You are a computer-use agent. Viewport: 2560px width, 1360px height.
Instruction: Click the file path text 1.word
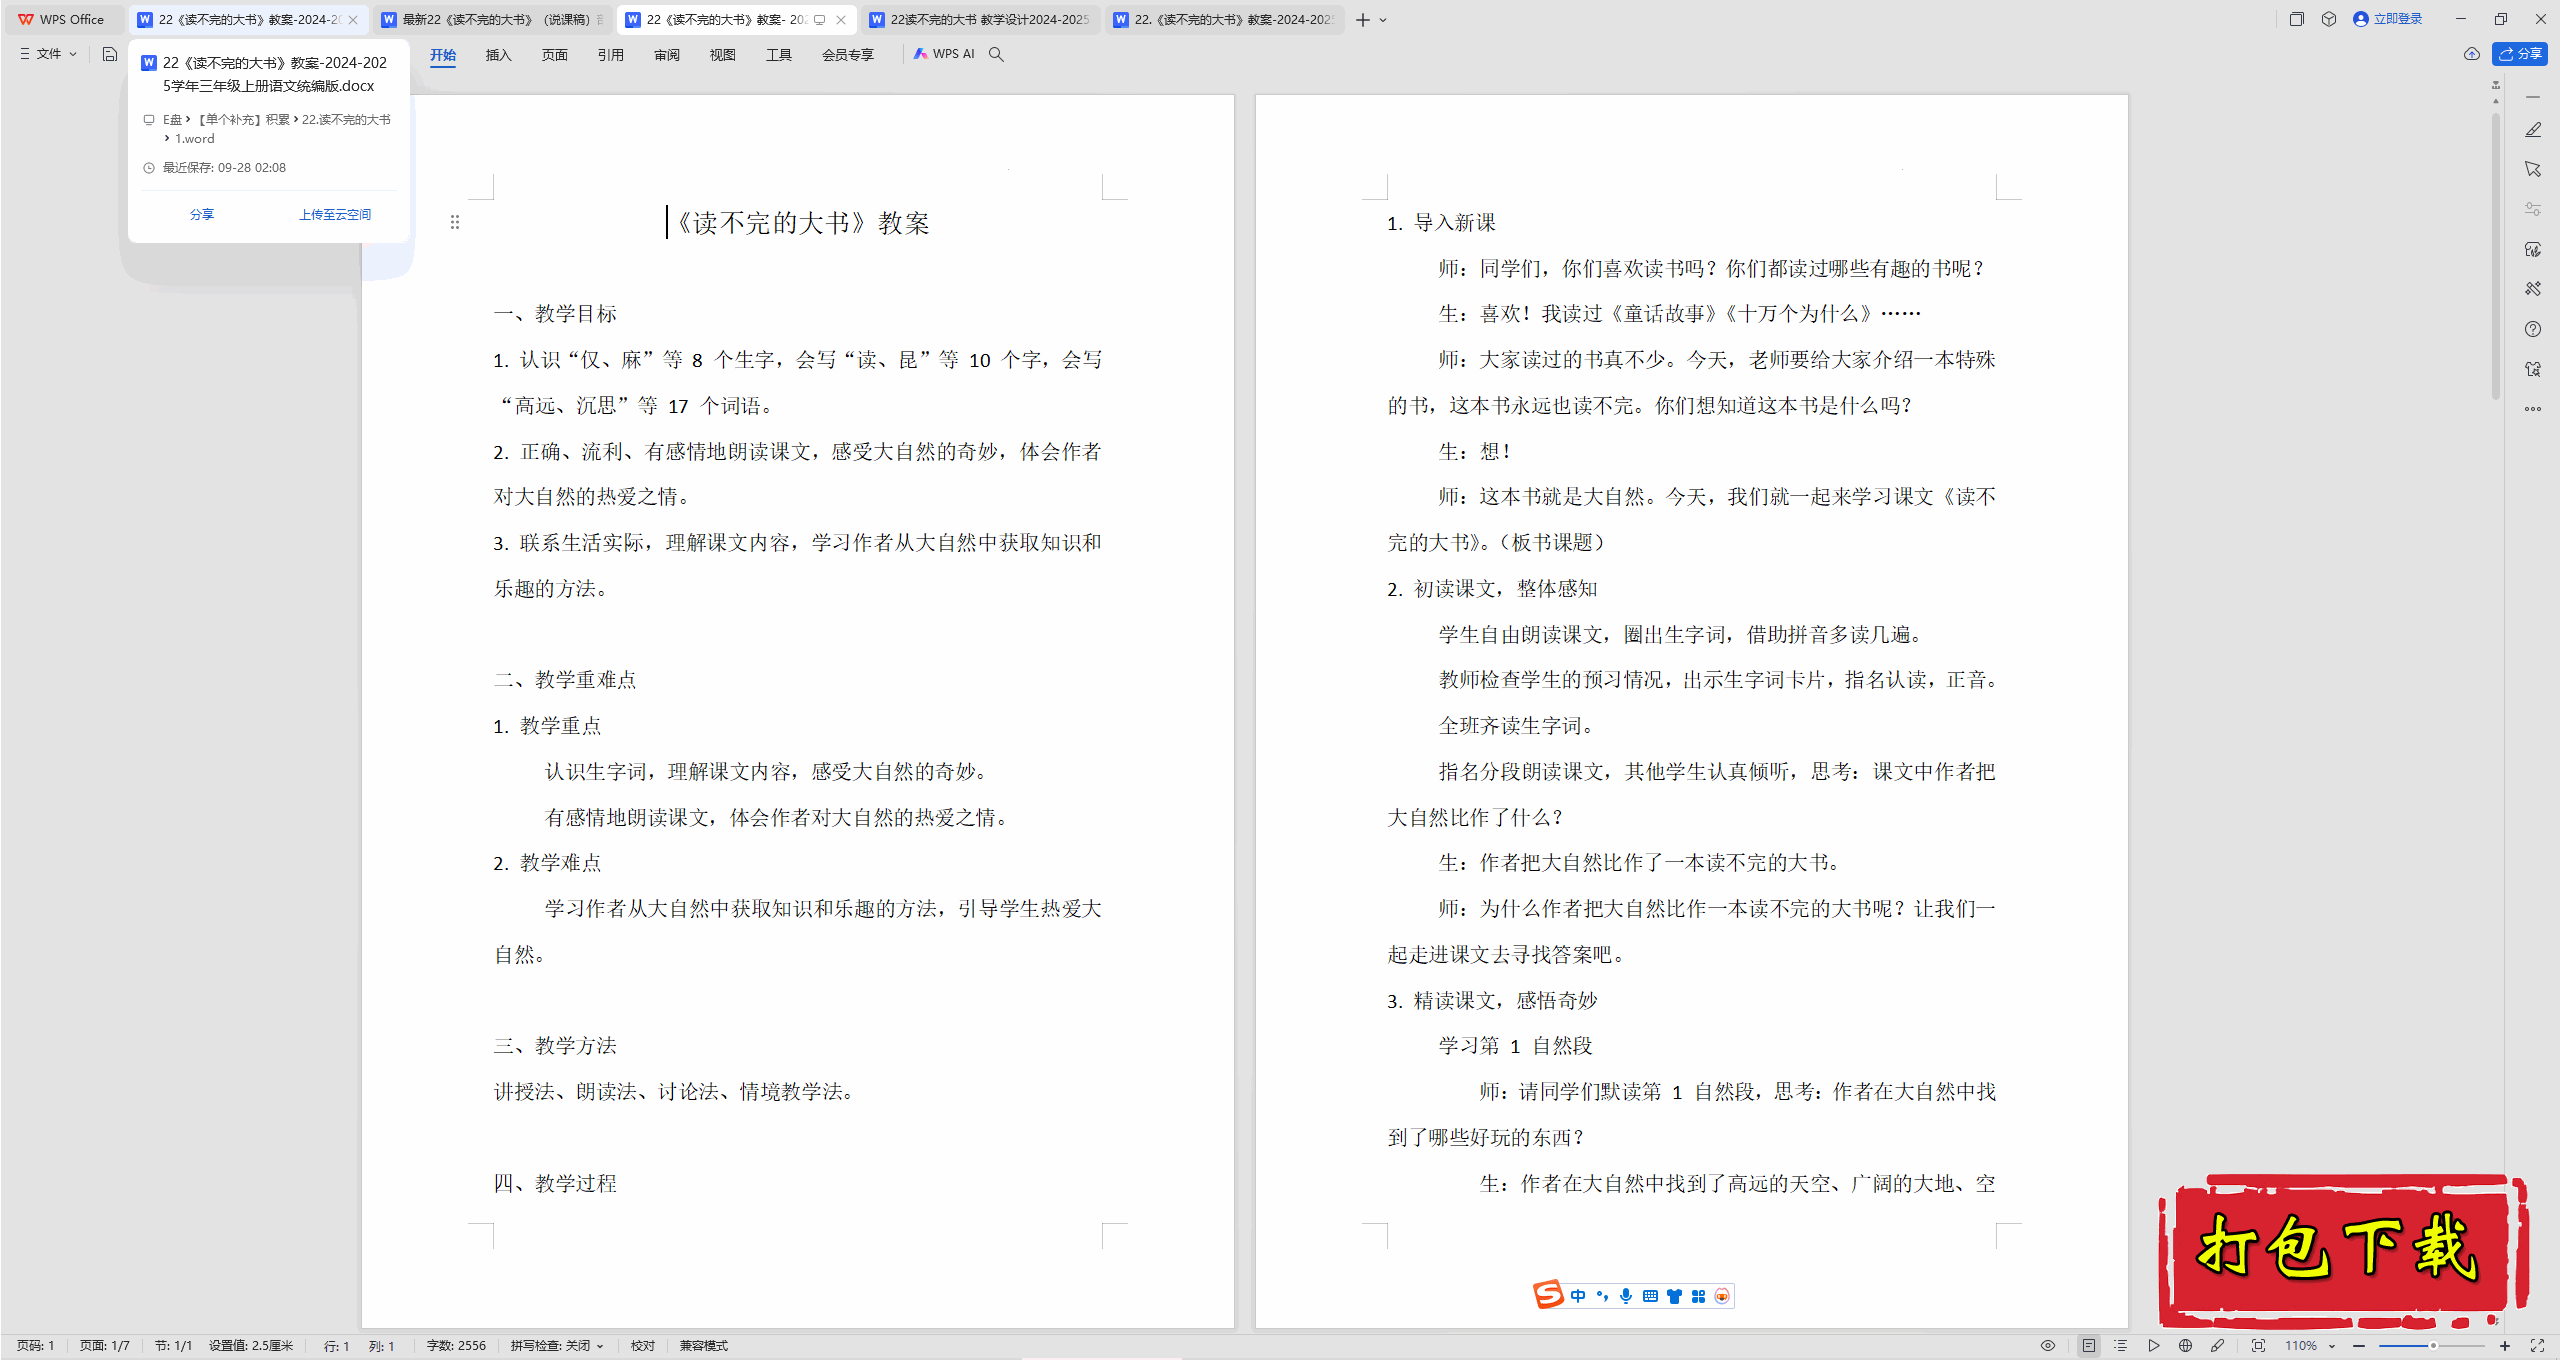click(194, 139)
